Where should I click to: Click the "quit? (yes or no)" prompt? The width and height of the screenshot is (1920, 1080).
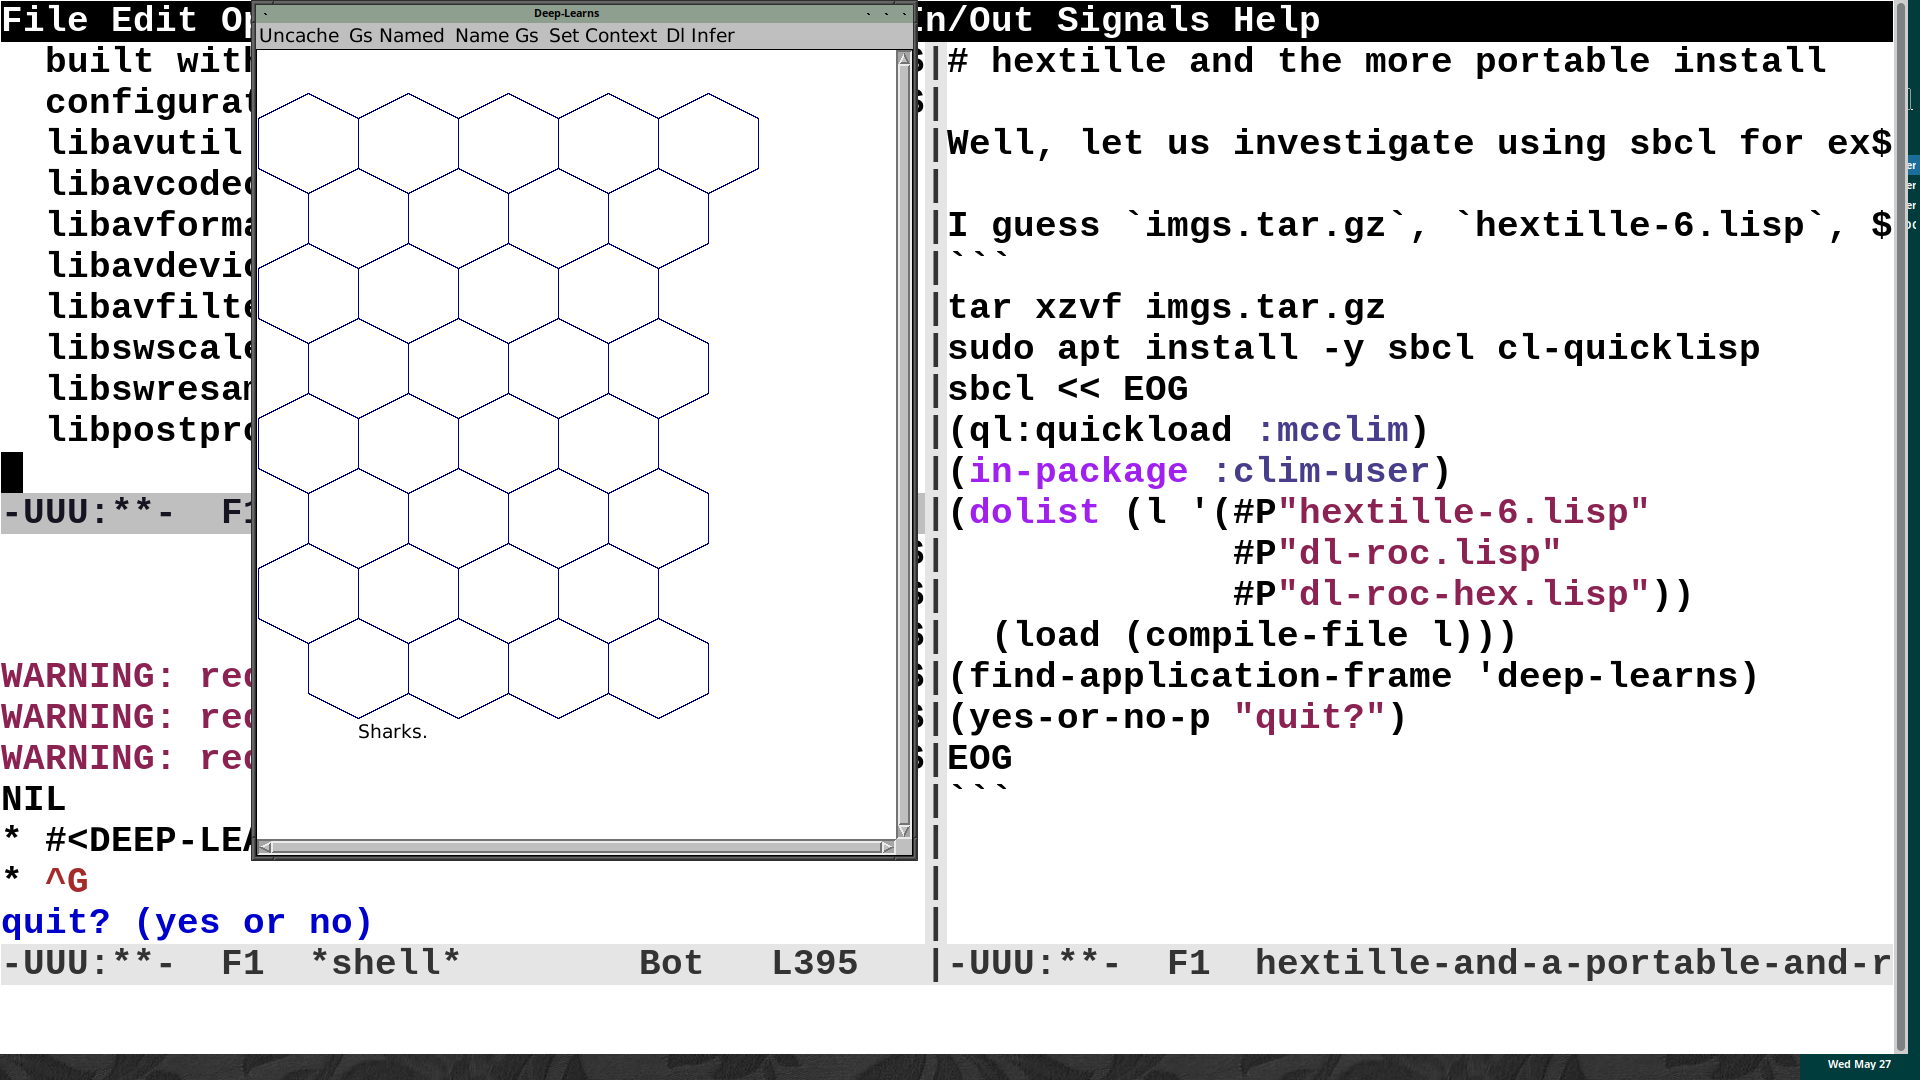(187, 922)
